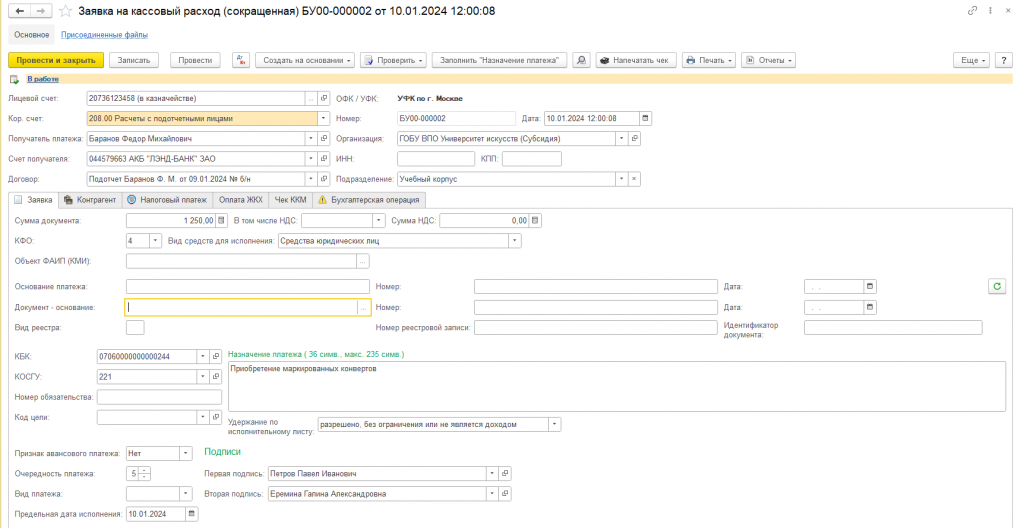
Task: Open КБК record icon
Action: 216,357
